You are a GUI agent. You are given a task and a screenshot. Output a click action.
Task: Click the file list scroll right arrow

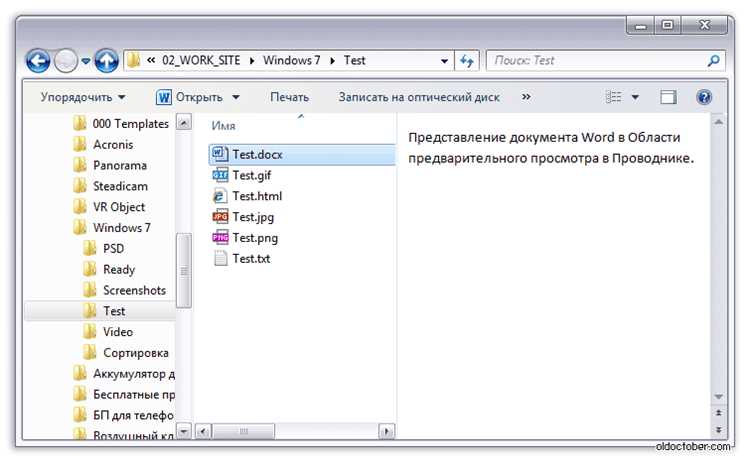[386, 431]
